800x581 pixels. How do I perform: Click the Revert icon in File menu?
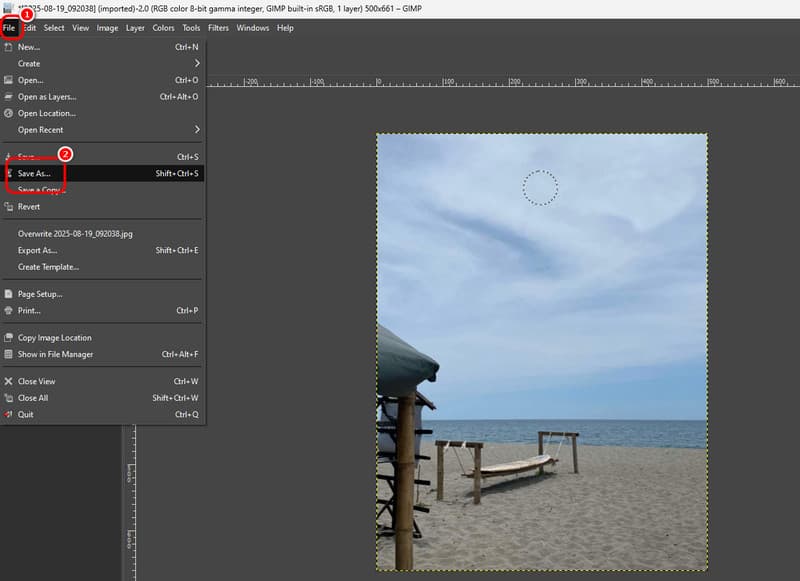pyautogui.click(x=8, y=207)
